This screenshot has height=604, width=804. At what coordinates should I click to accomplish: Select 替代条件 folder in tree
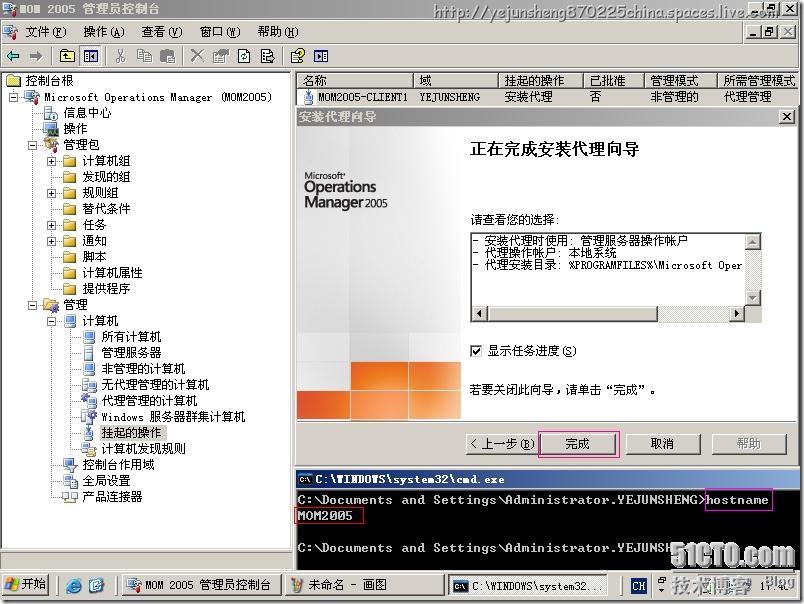(106, 209)
